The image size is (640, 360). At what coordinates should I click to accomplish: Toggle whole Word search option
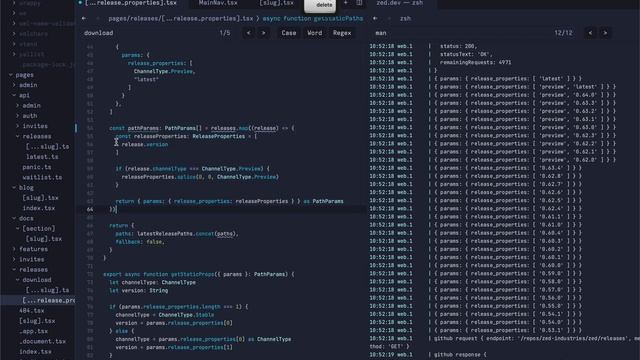[314, 33]
